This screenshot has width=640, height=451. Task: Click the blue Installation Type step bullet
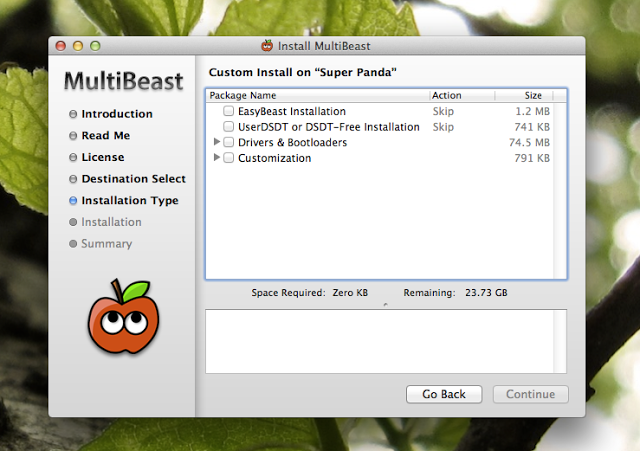click(73, 201)
